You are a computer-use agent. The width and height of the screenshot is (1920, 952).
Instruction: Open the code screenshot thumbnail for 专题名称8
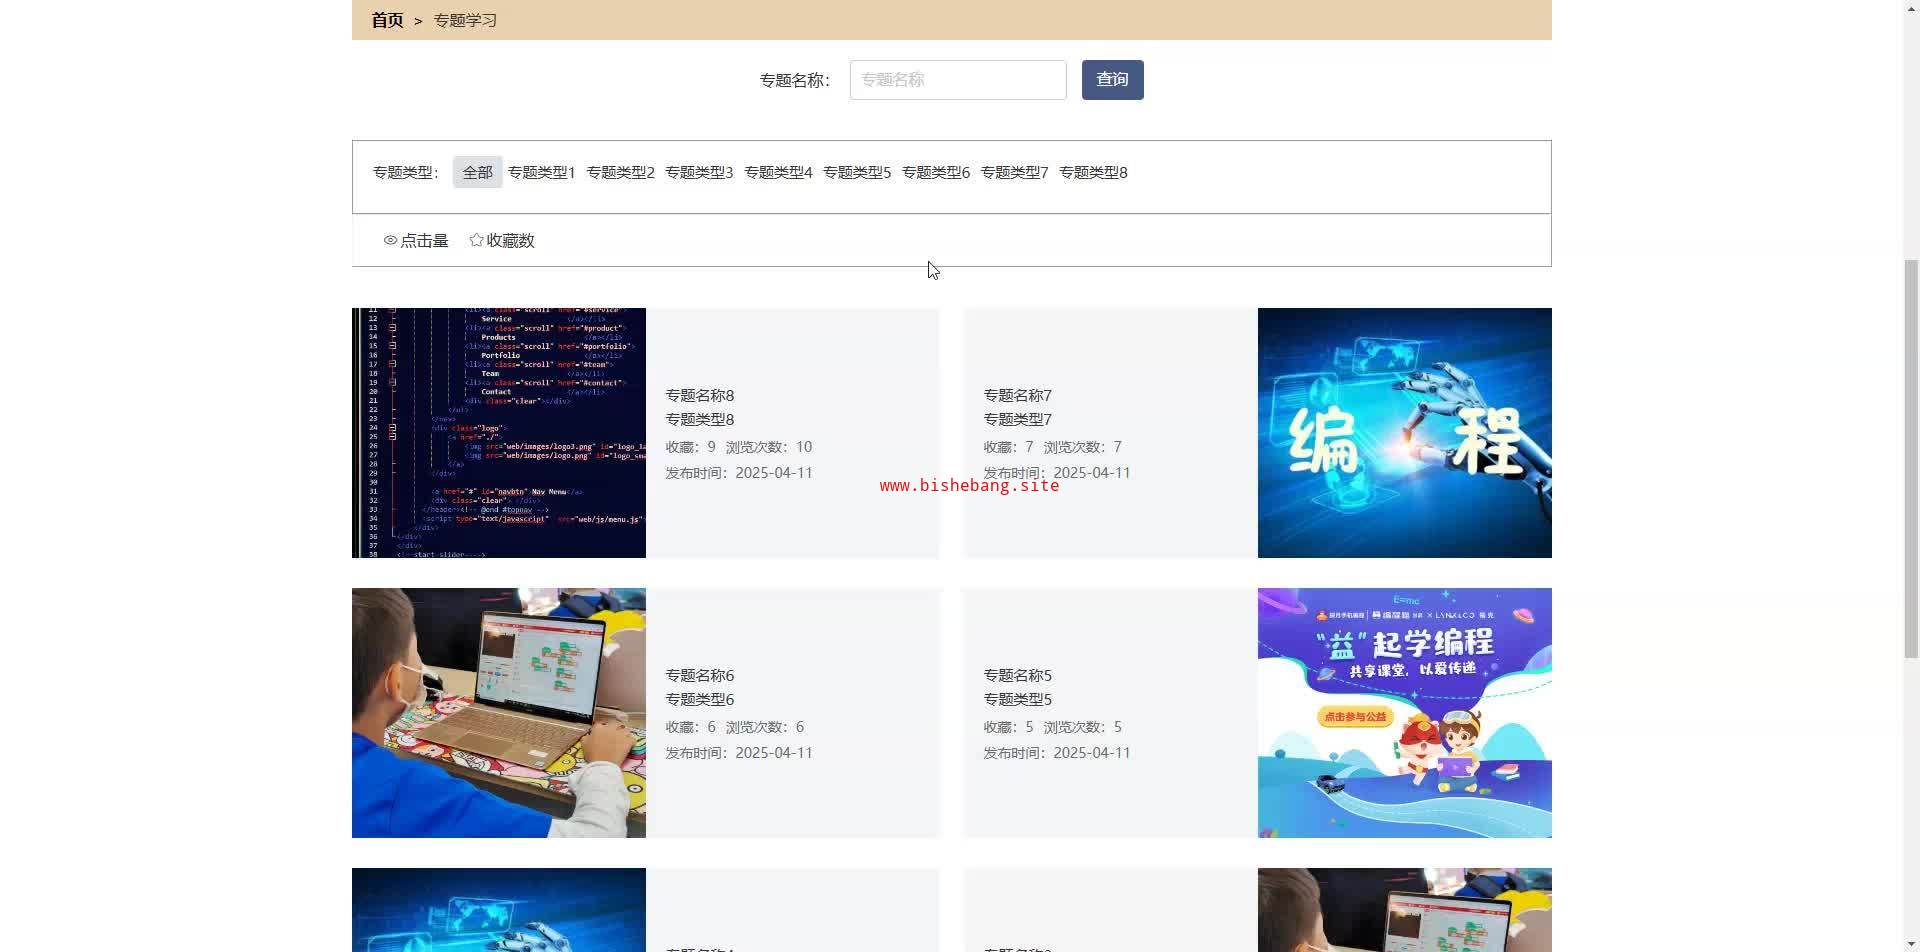coord(499,433)
